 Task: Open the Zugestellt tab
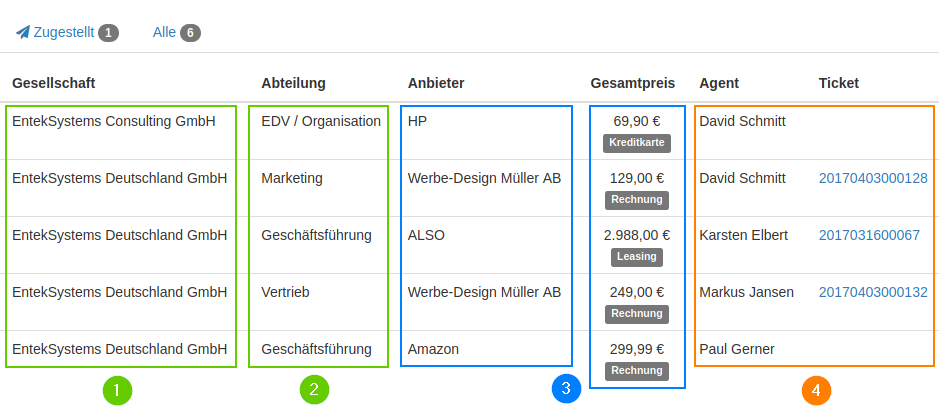(64, 32)
